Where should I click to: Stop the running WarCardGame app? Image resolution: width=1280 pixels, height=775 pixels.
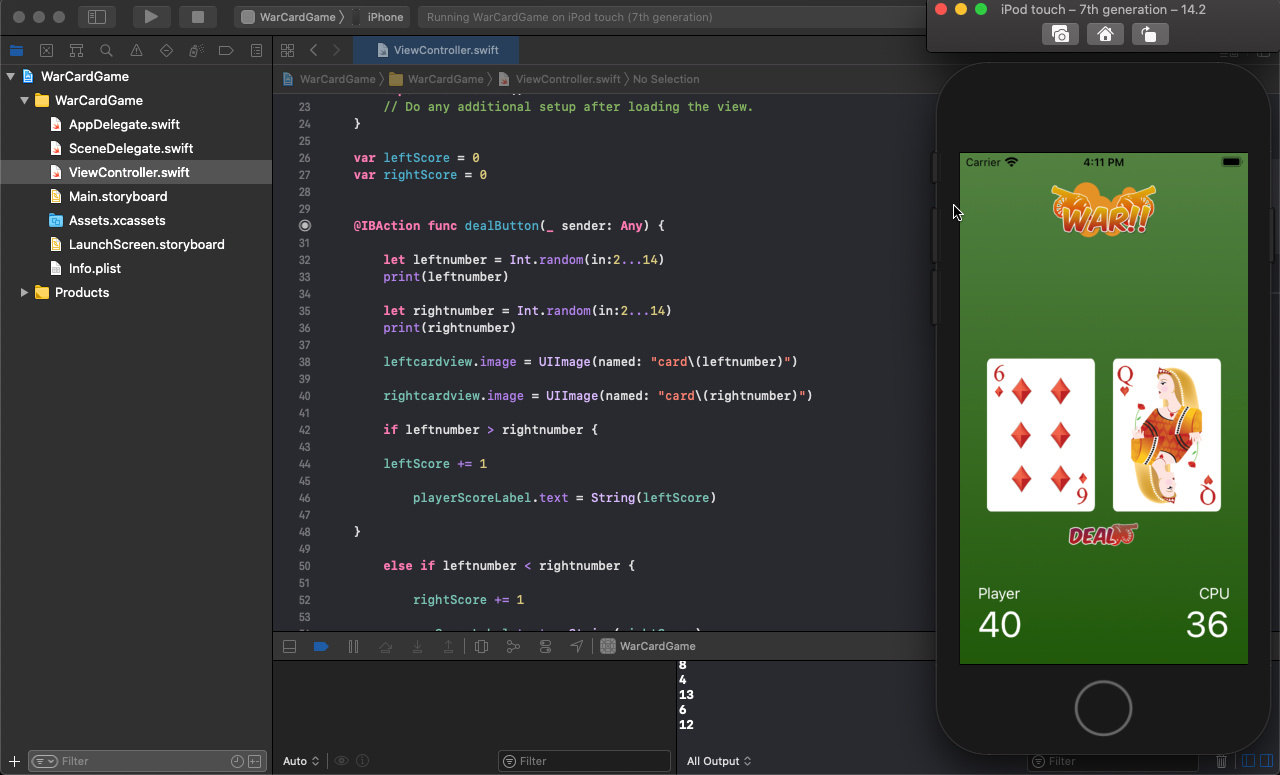tap(198, 17)
